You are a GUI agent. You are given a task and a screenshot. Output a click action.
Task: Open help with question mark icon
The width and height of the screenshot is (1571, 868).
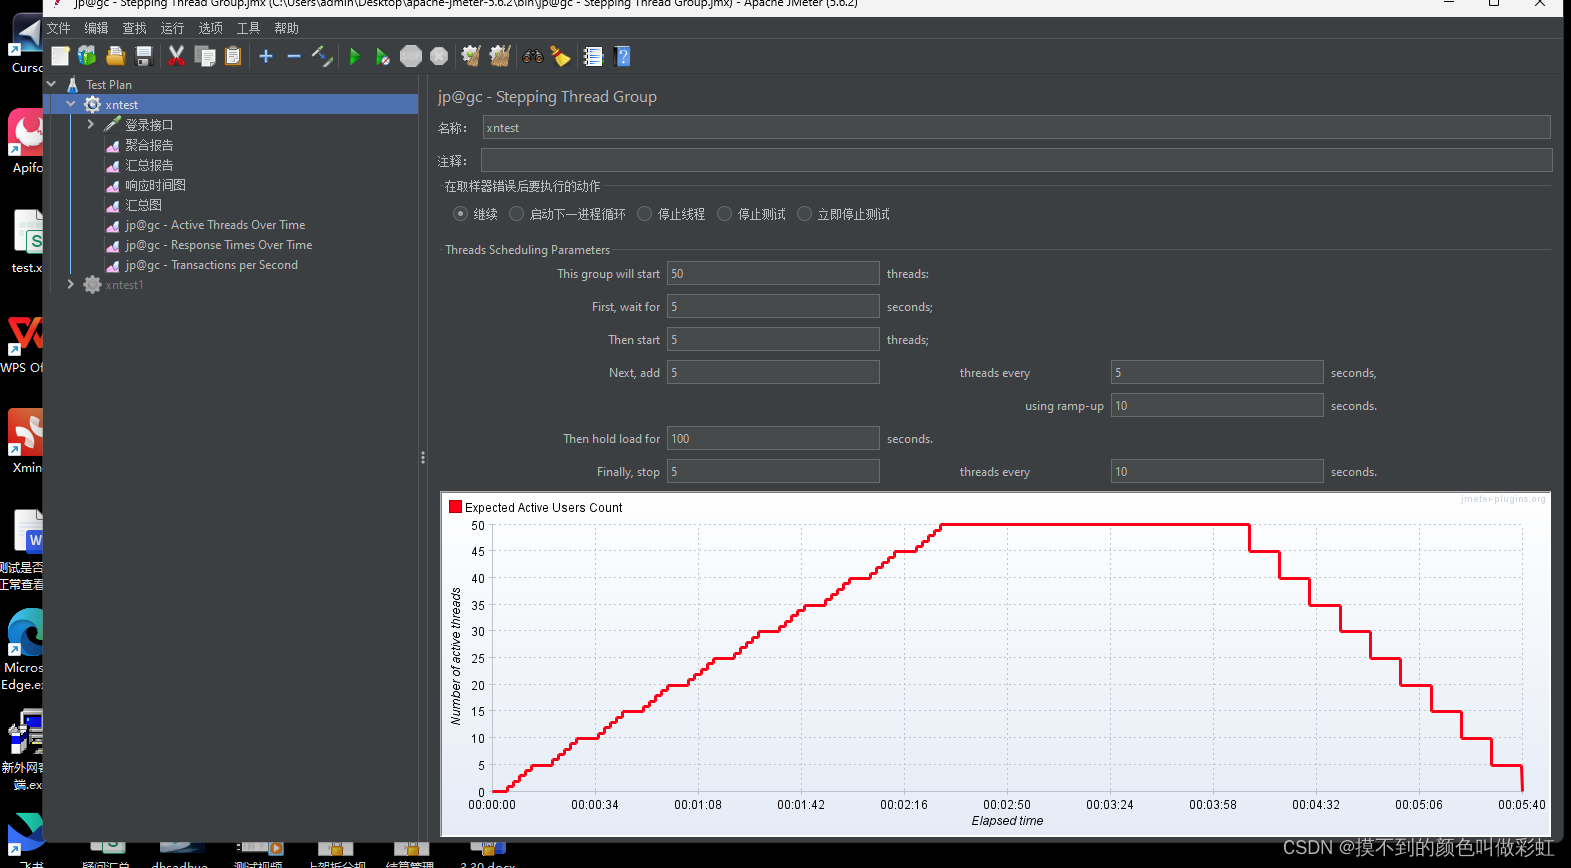(x=623, y=56)
